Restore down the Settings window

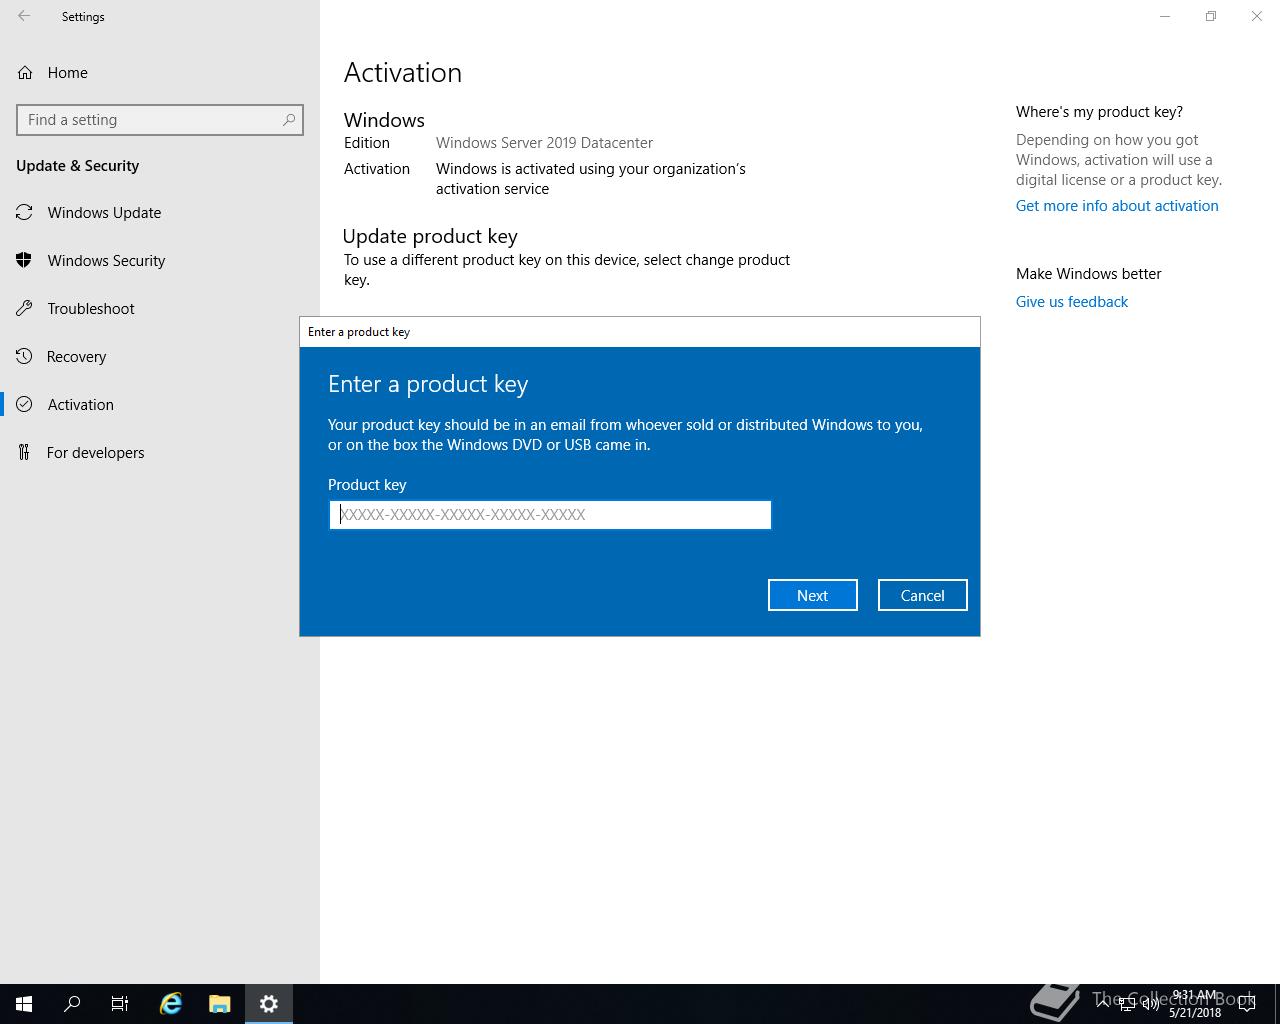(1211, 16)
